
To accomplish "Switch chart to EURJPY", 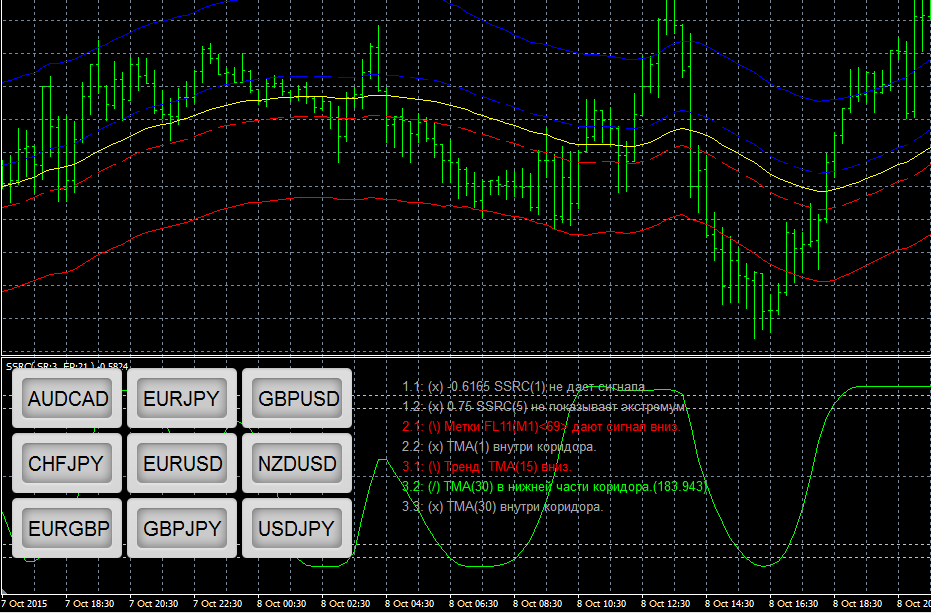I will pyautogui.click(x=182, y=398).
